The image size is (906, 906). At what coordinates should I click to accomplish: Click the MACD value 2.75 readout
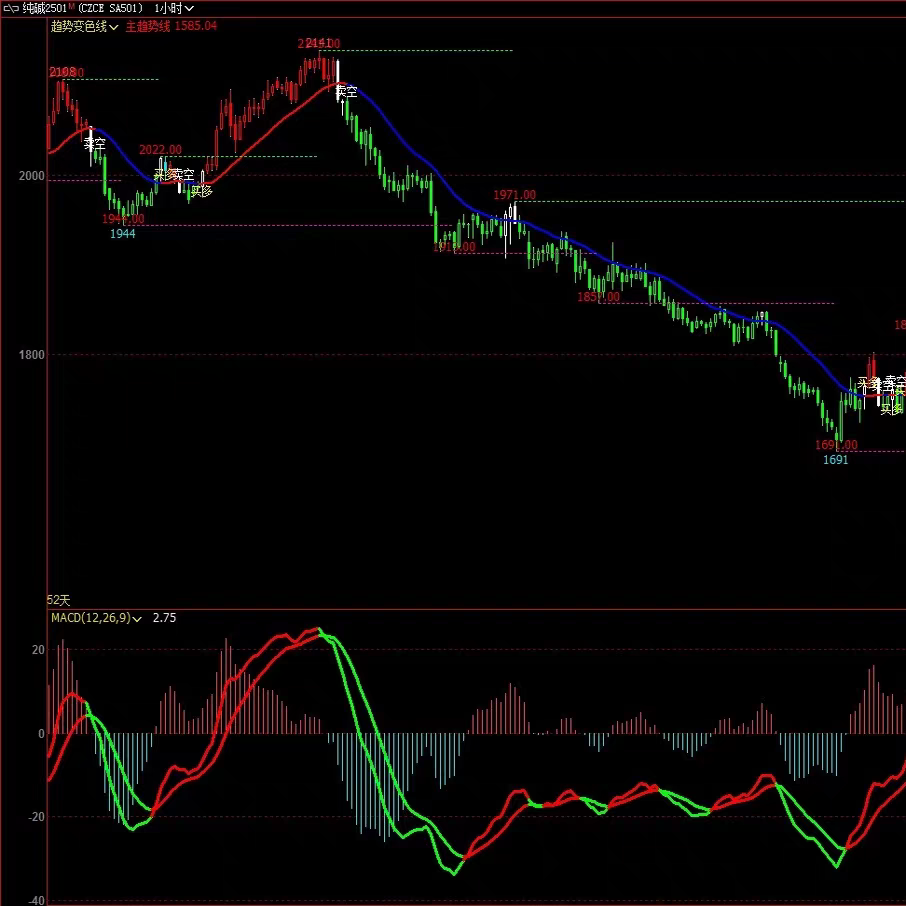coord(164,618)
